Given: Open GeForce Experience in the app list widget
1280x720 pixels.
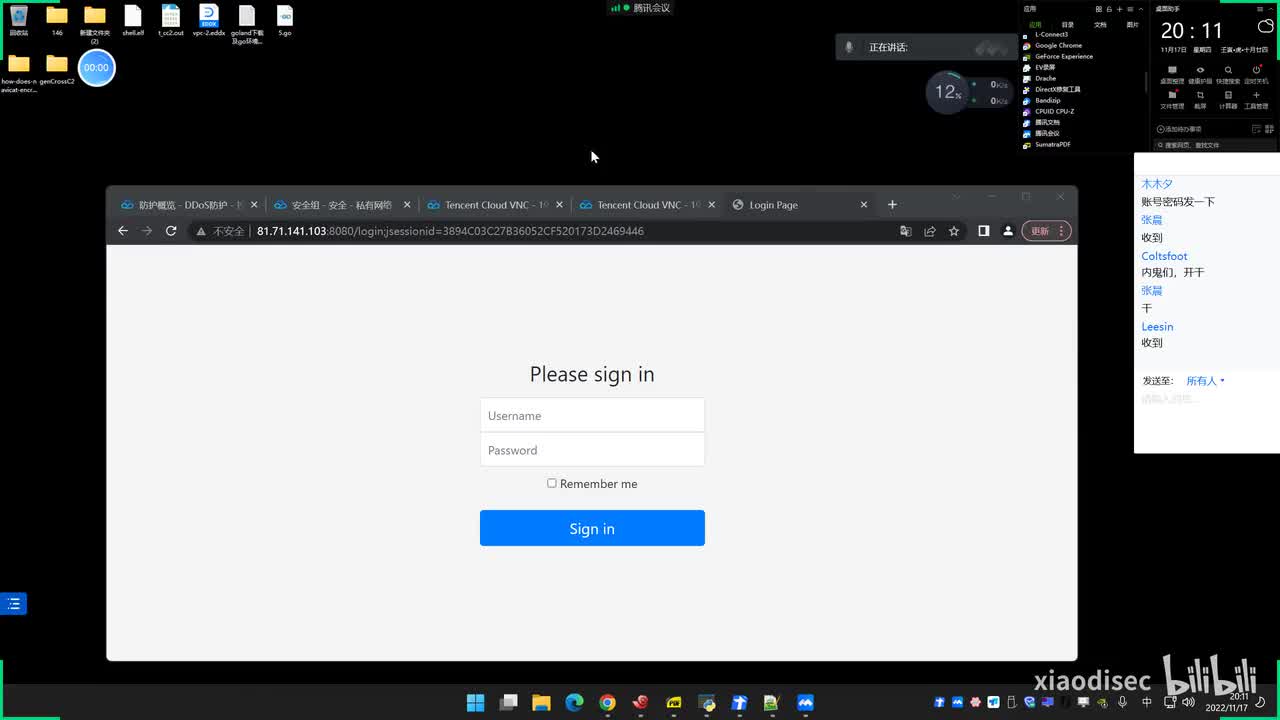Looking at the screenshot, I should tap(1058, 56).
